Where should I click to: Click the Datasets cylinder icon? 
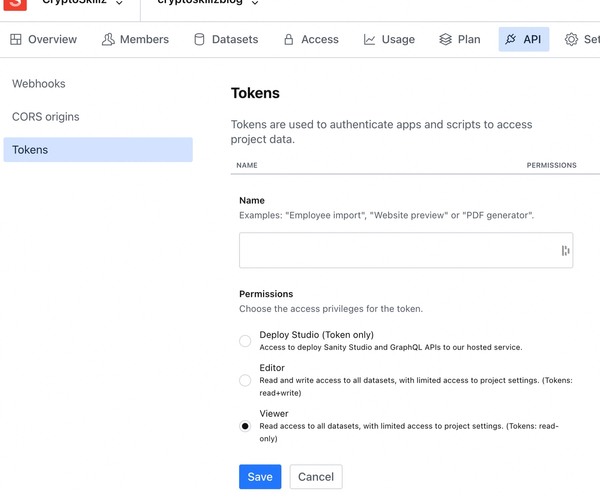(199, 40)
